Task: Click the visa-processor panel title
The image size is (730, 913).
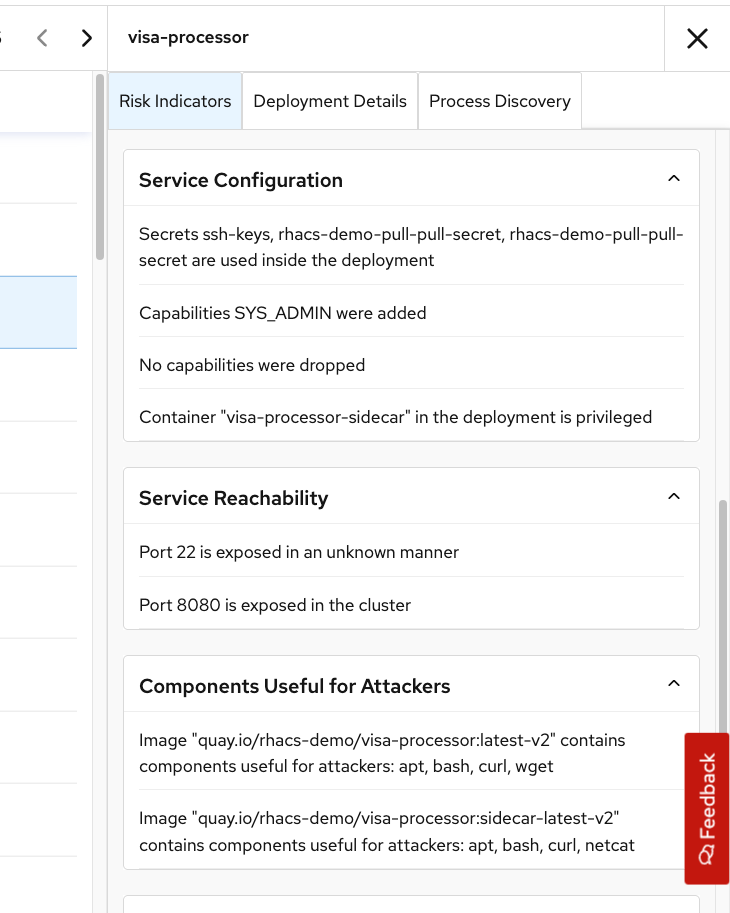Action: [188, 37]
